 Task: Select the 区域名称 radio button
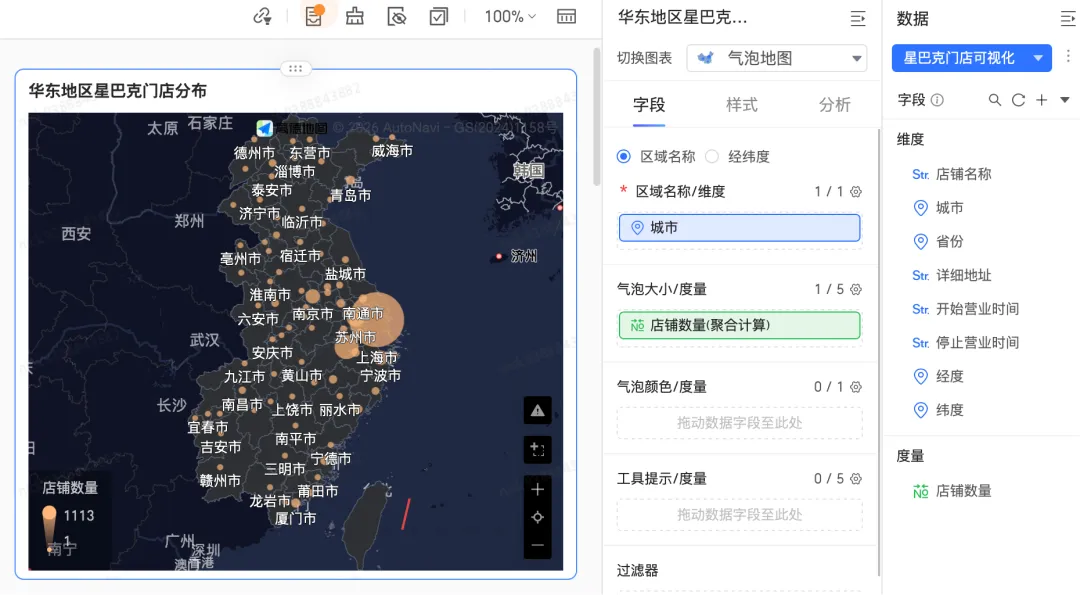click(x=624, y=156)
